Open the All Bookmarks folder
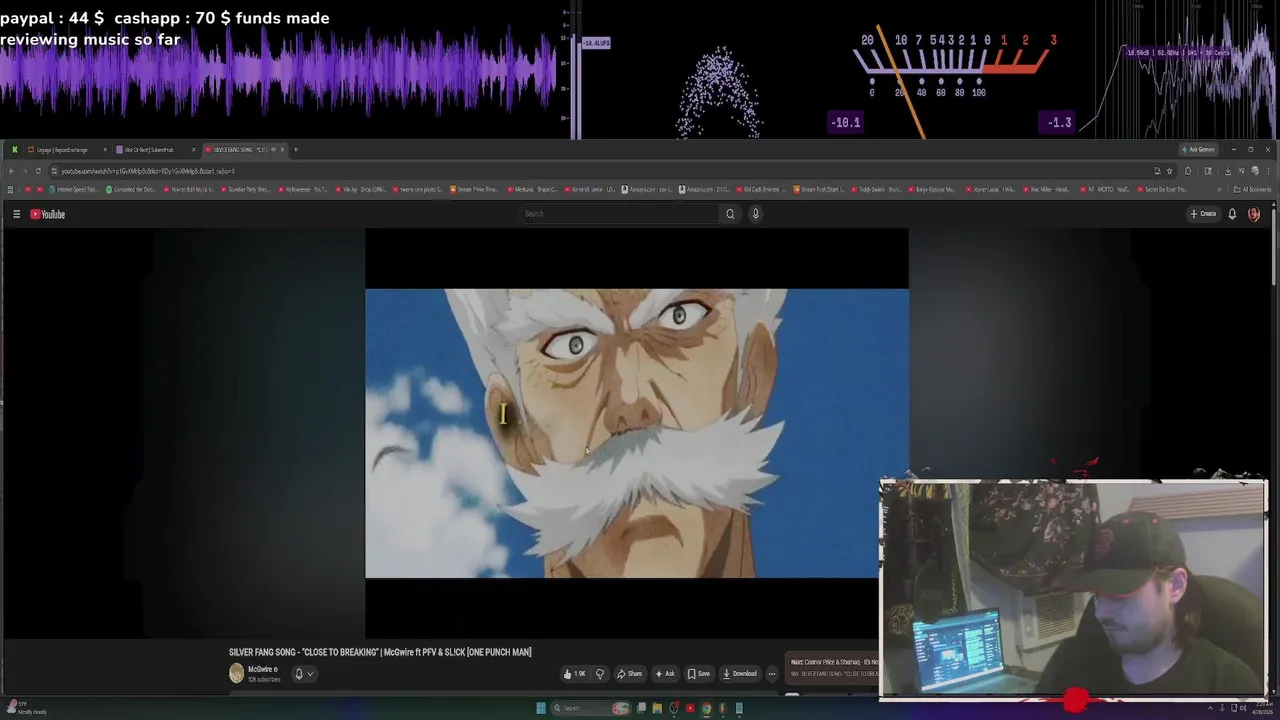Viewport: 1280px width, 720px height. [x=1252, y=189]
